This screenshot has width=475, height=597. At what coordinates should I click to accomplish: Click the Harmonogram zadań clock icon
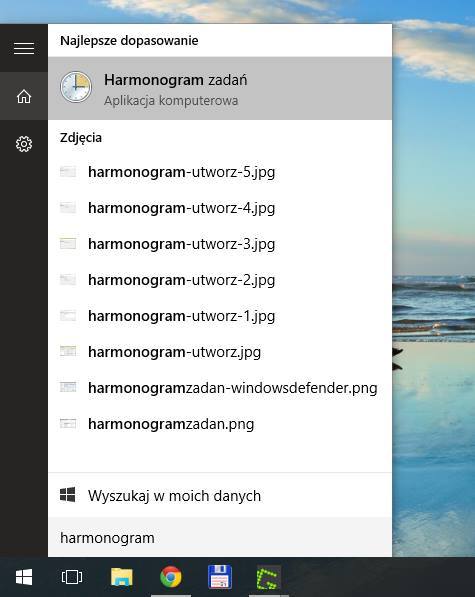tap(76, 87)
